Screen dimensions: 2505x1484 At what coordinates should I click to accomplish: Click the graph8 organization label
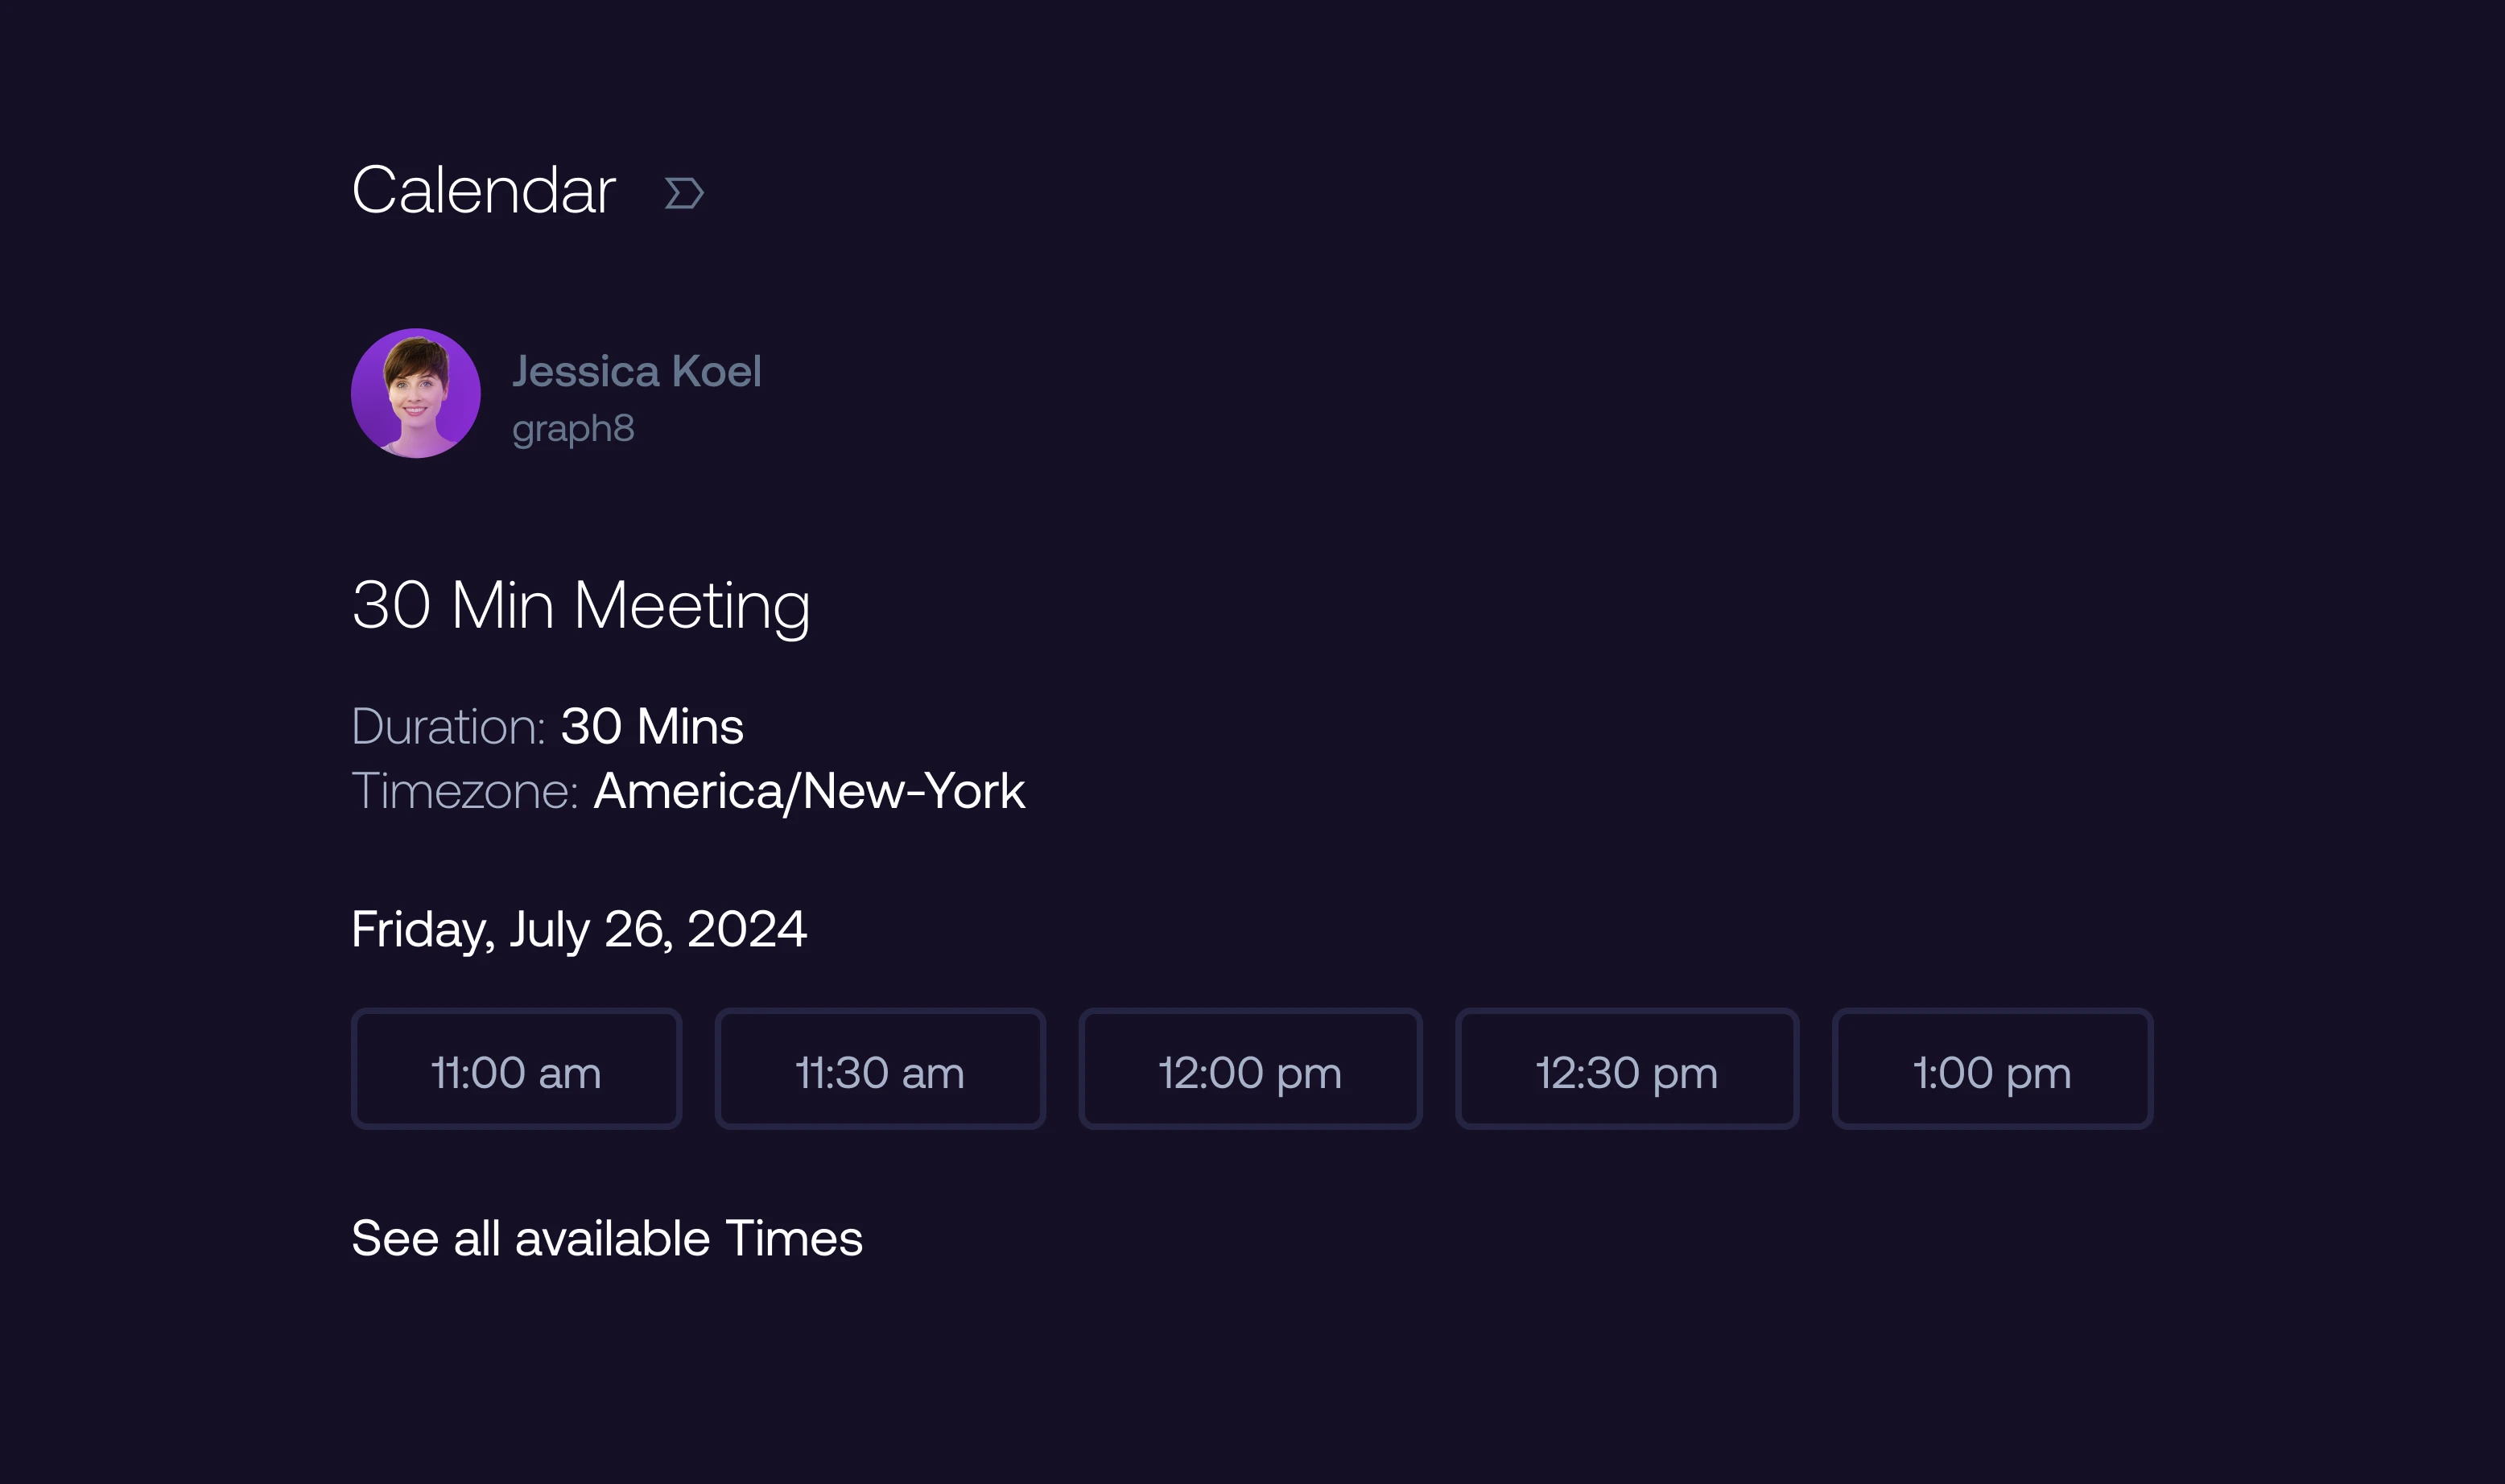coord(573,428)
